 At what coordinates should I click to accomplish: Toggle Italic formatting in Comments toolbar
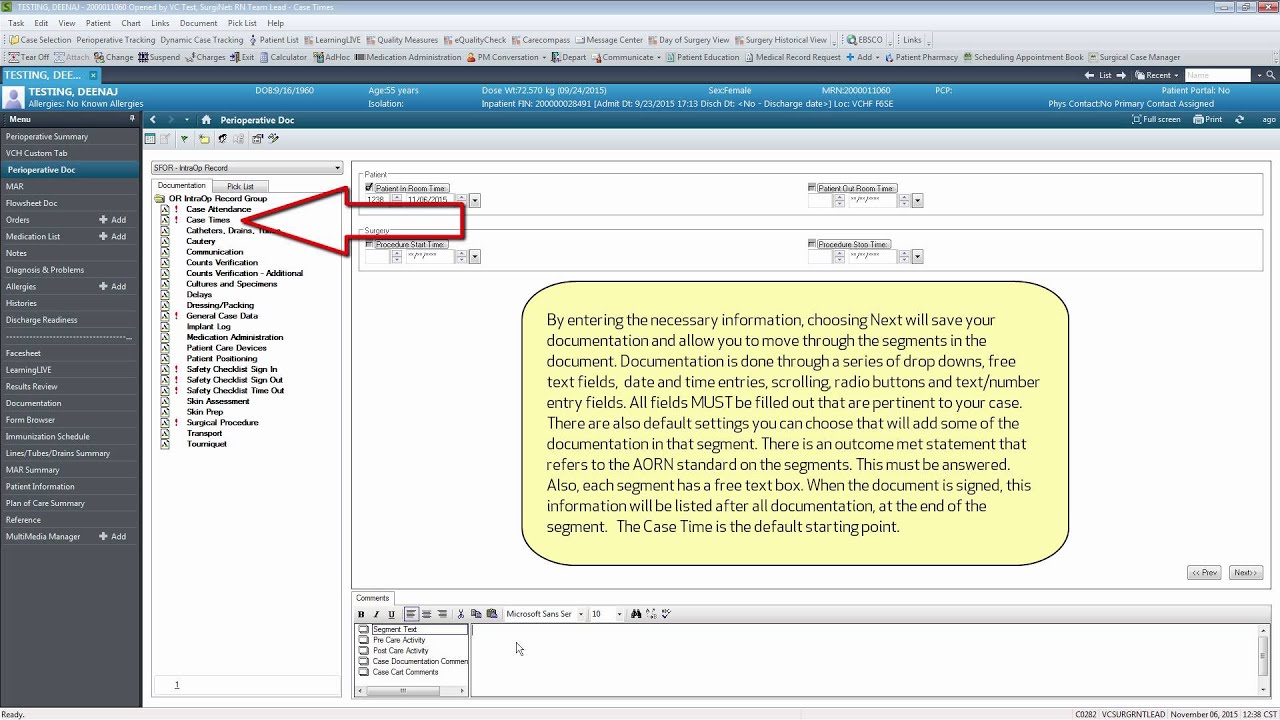[x=376, y=614]
